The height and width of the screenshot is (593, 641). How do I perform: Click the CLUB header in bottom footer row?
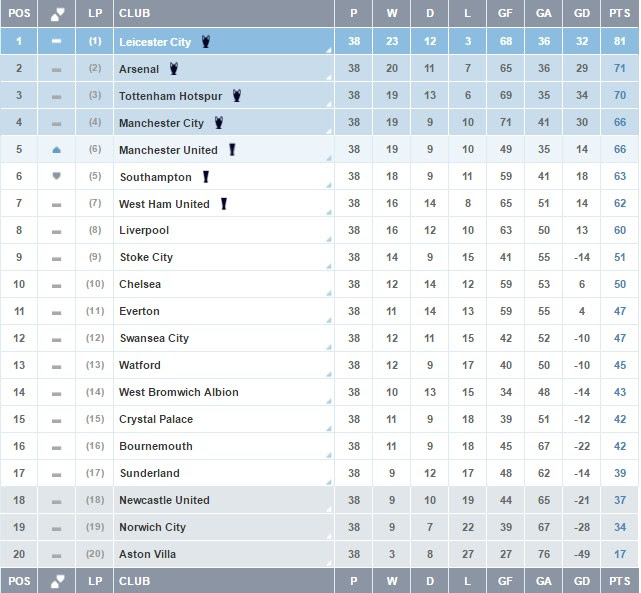tap(134, 581)
